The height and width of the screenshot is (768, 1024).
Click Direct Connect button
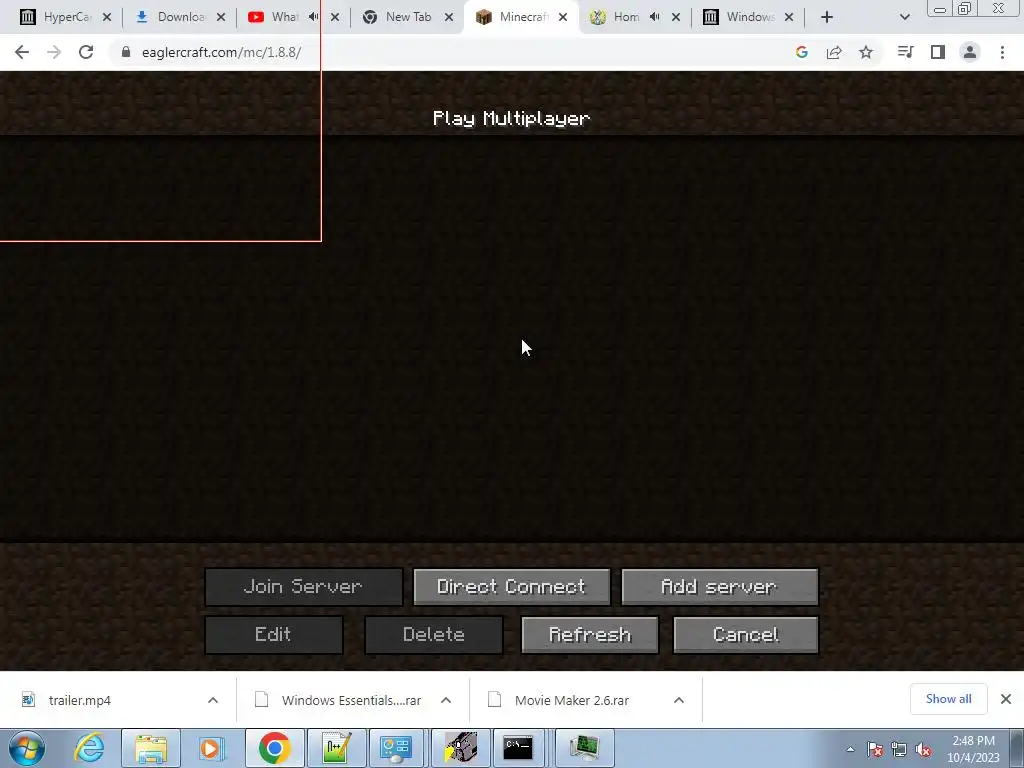(512, 586)
